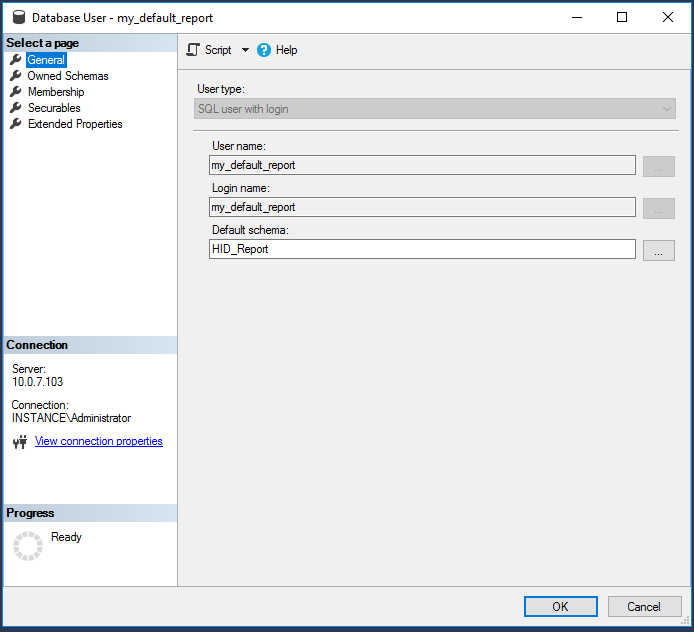Click the connection properties plug icon
Viewport: 694px width, 632px height.
pyautogui.click(x=19, y=442)
